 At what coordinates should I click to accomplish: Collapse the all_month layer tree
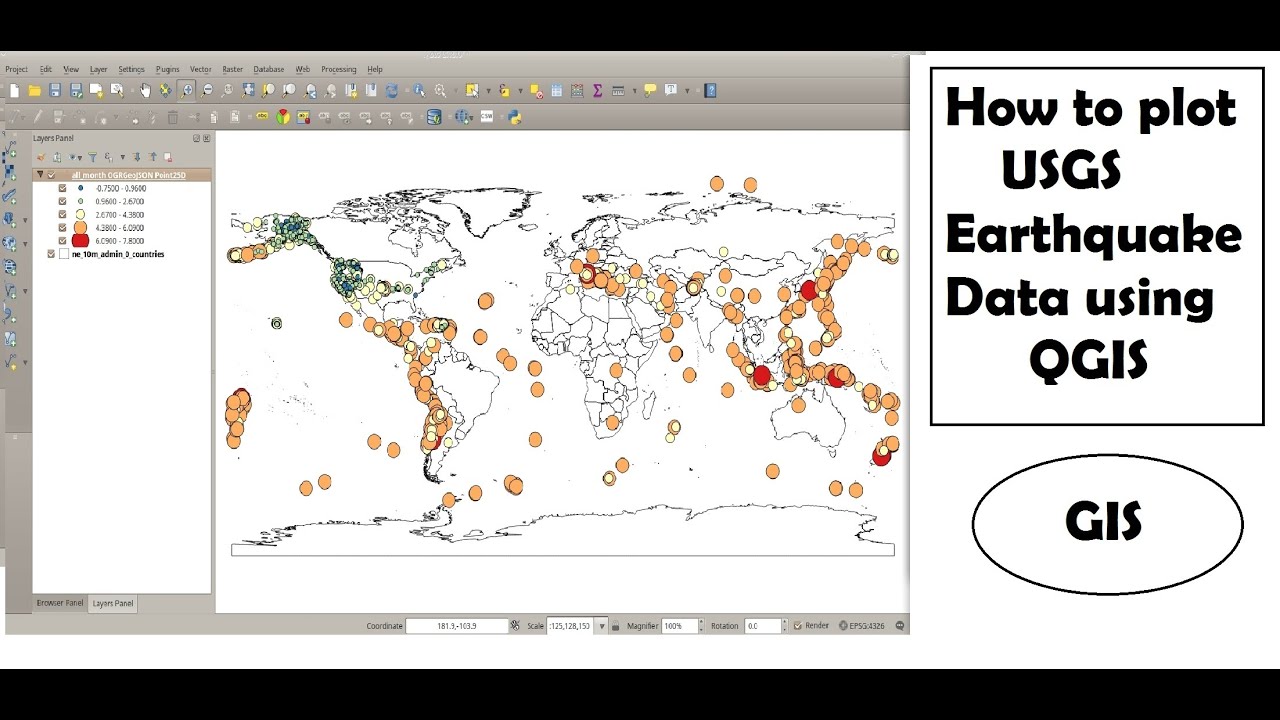pos(40,174)
